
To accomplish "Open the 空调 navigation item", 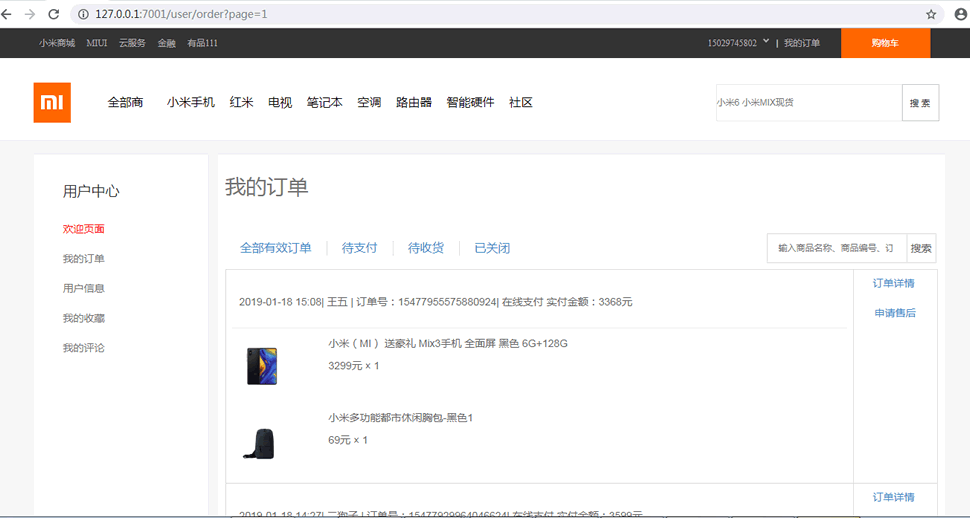I will pos(369,103).
